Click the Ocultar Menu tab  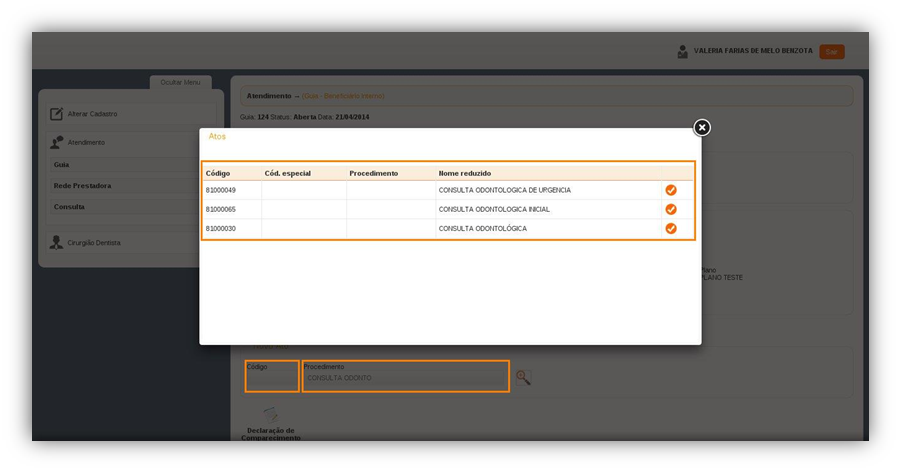click(x=180, y=82)
